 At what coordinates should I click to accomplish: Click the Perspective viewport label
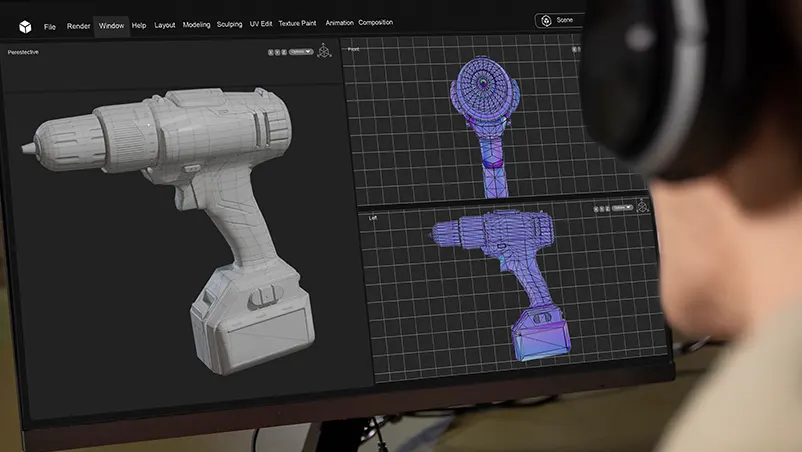click(23, 52)
